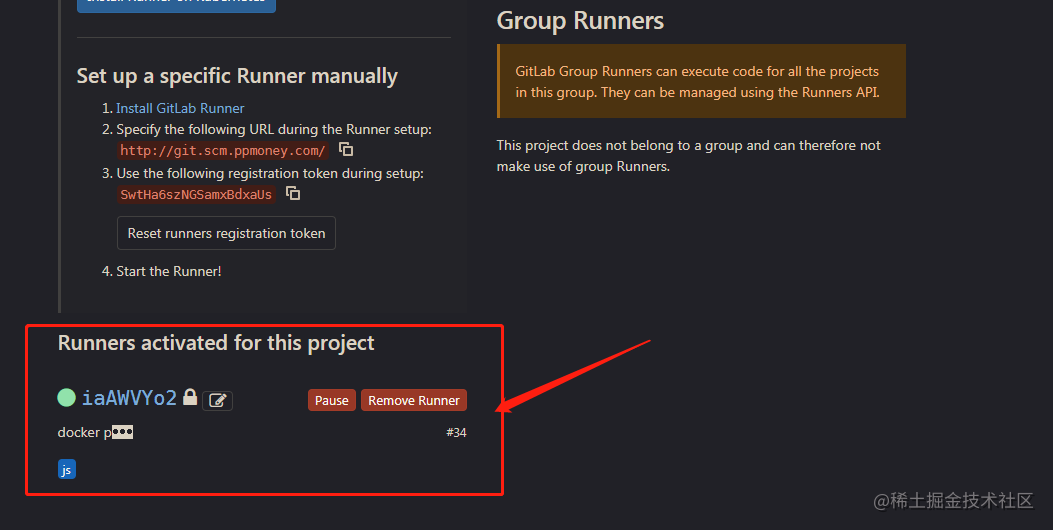This screenshot has width=1053, height=530.
Task: Click the js tag label
Action: (x=67, y=469)
